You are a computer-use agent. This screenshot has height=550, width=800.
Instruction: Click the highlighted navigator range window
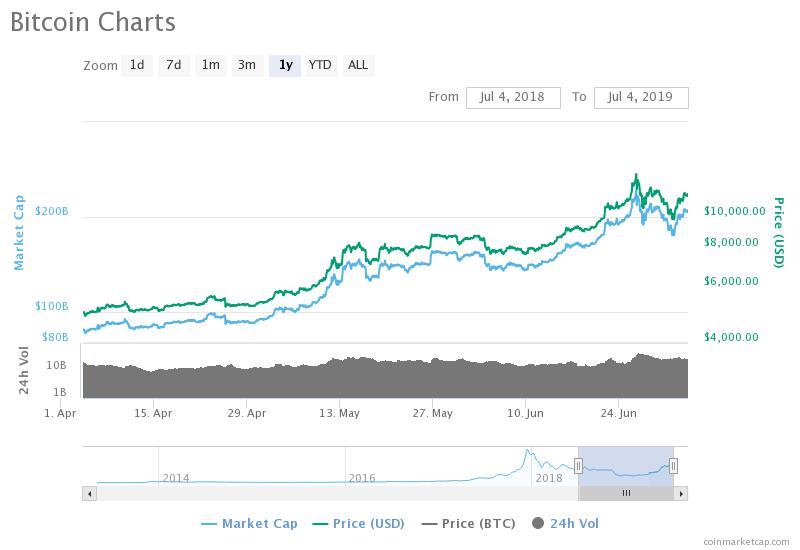626,466
